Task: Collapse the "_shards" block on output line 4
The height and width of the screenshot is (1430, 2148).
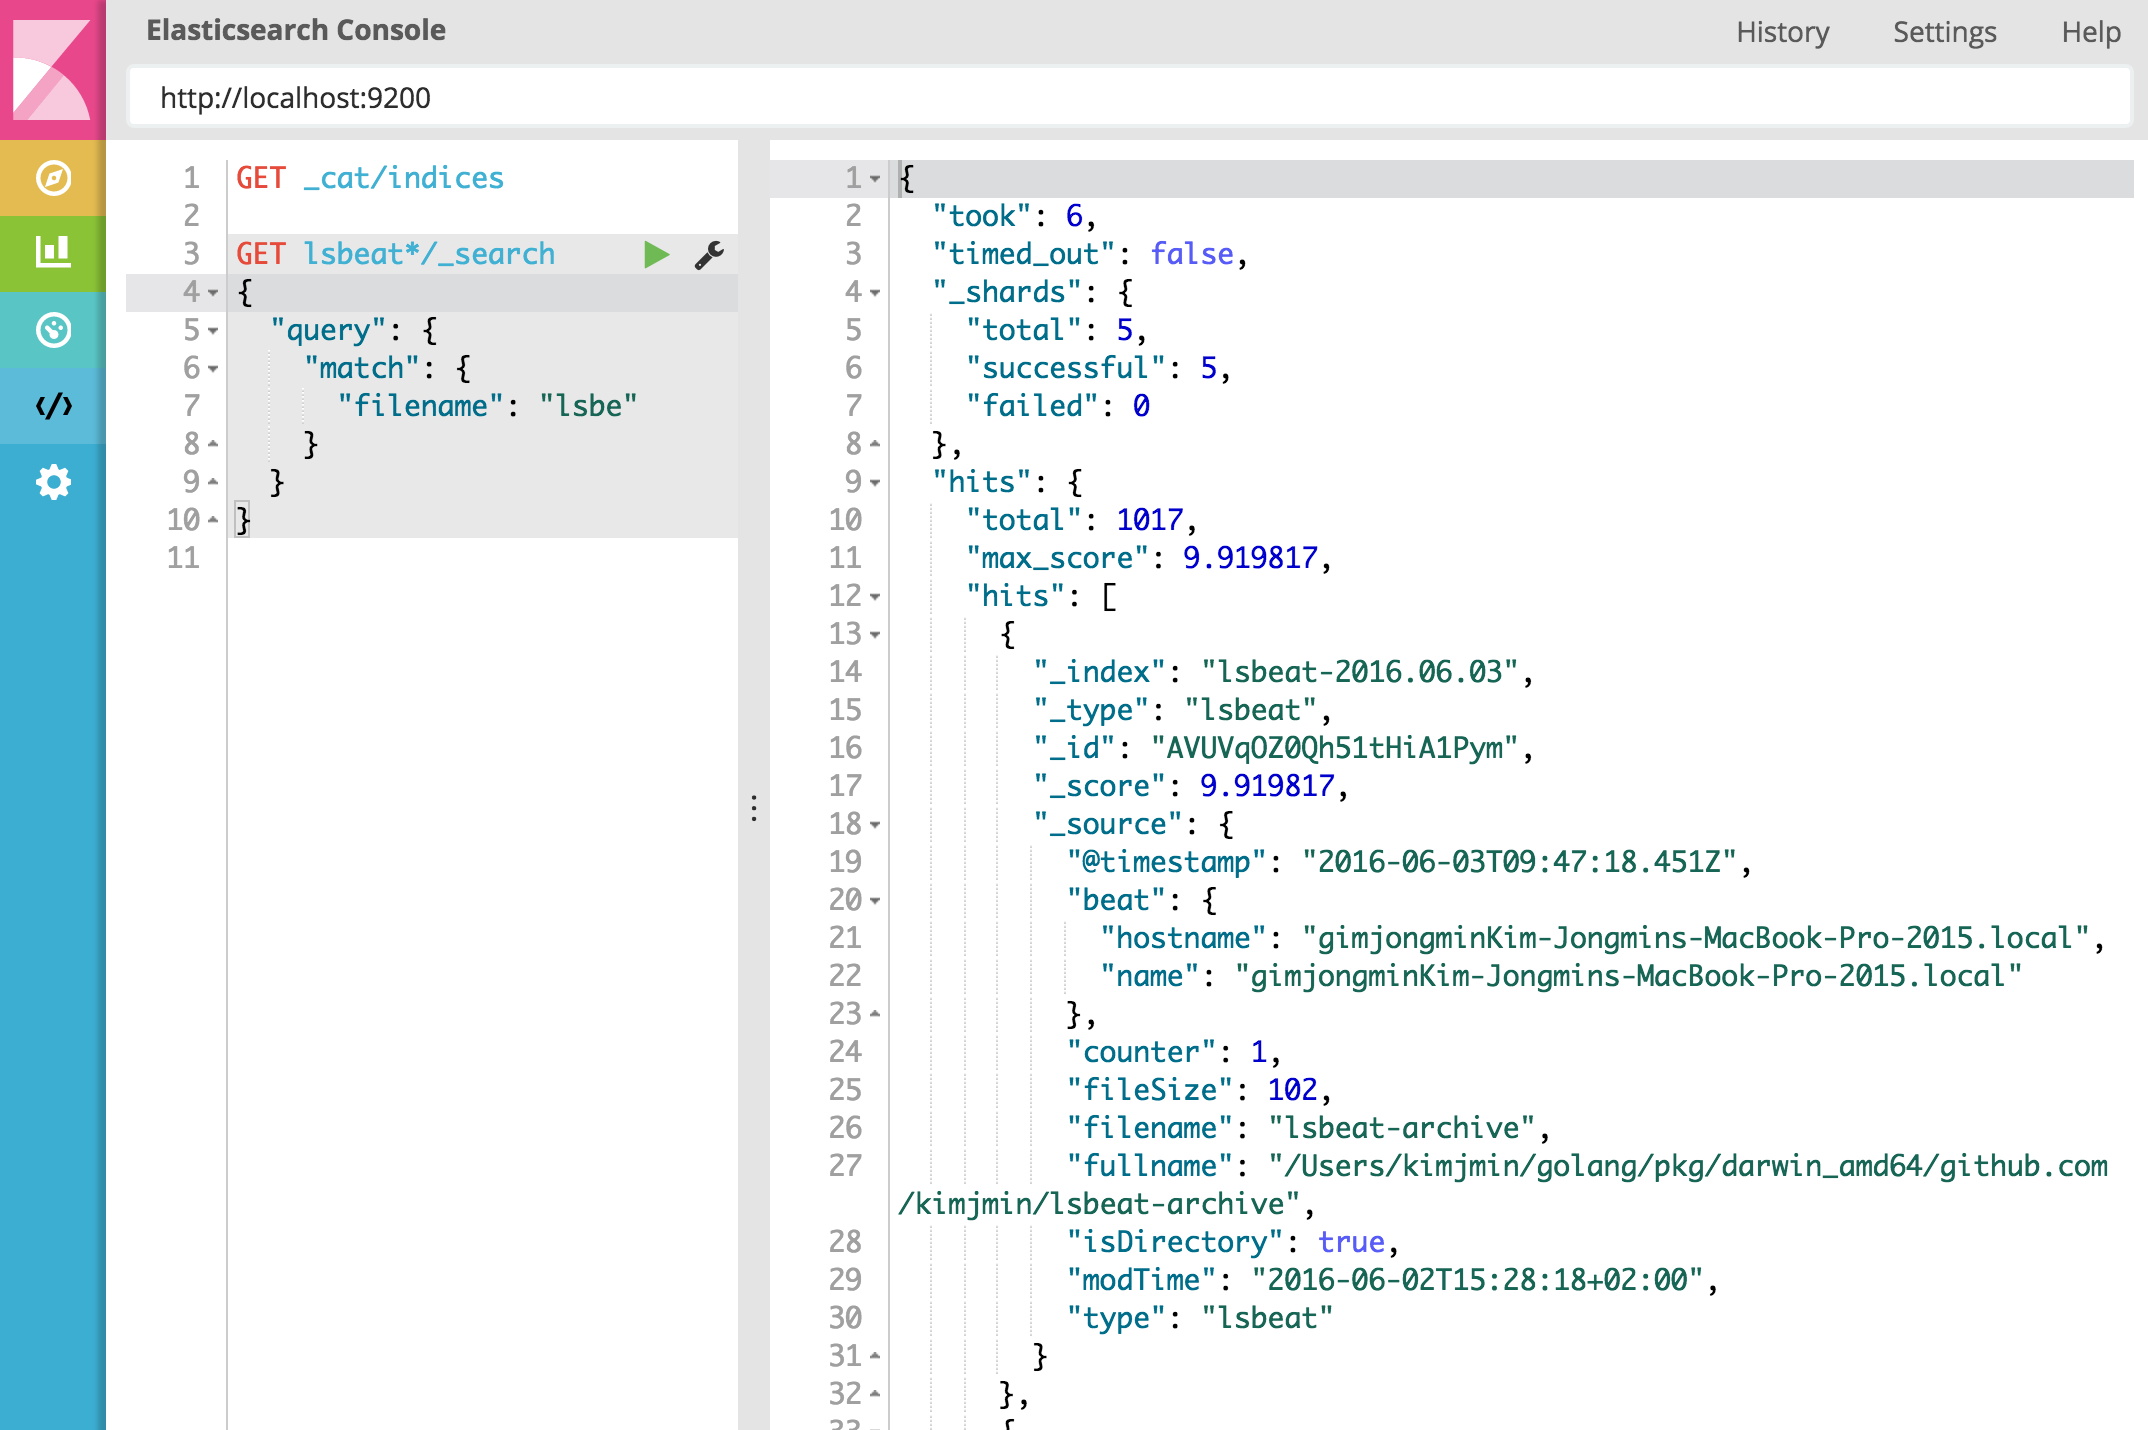Action: [875, 293]
